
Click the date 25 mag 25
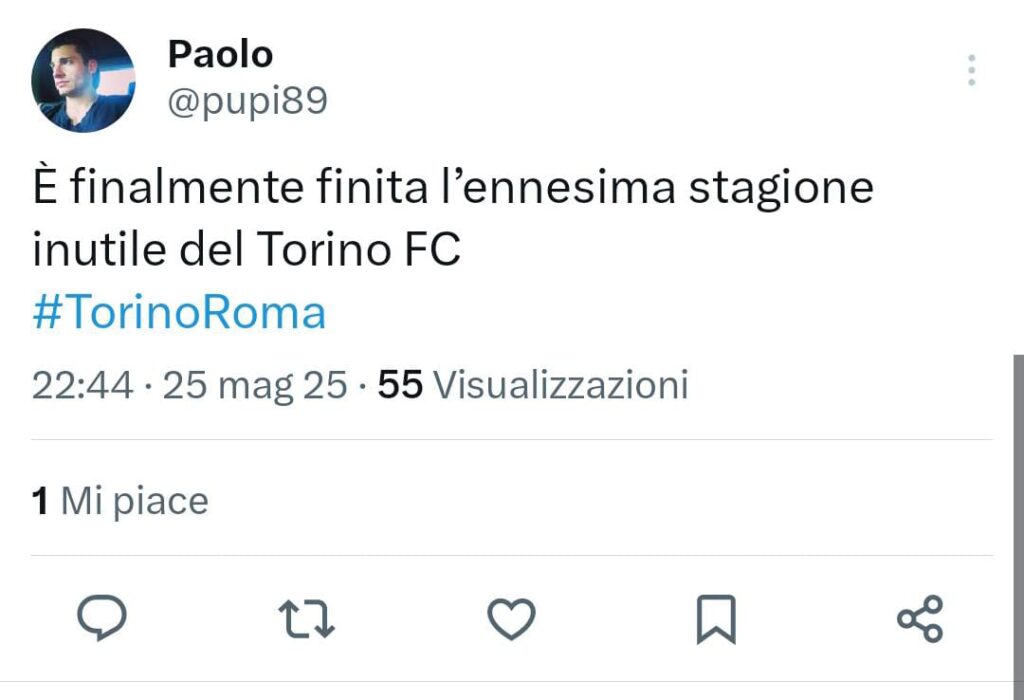click(255, 385)
